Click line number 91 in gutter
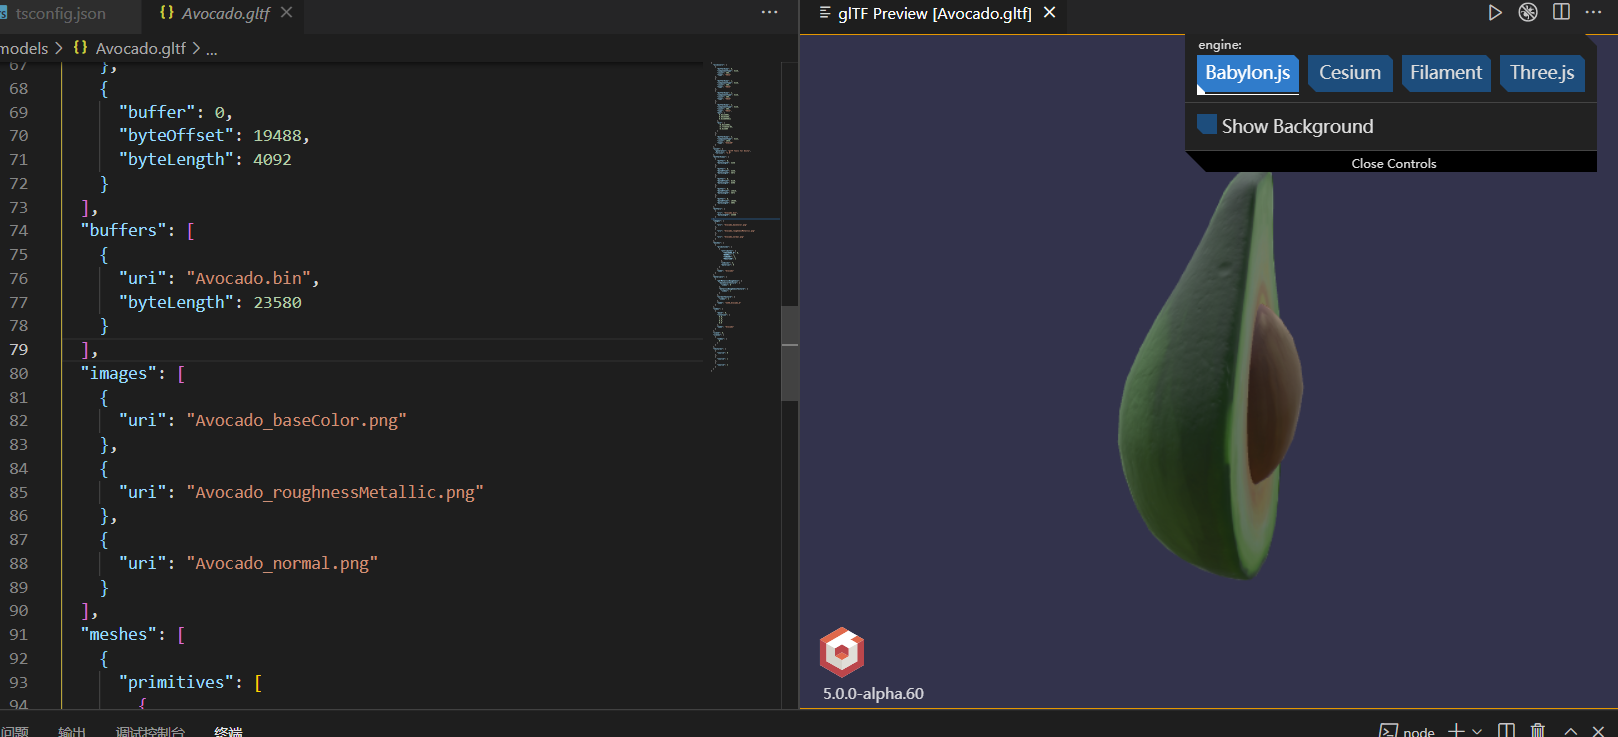1618x737 pixels. pos(19,634)
